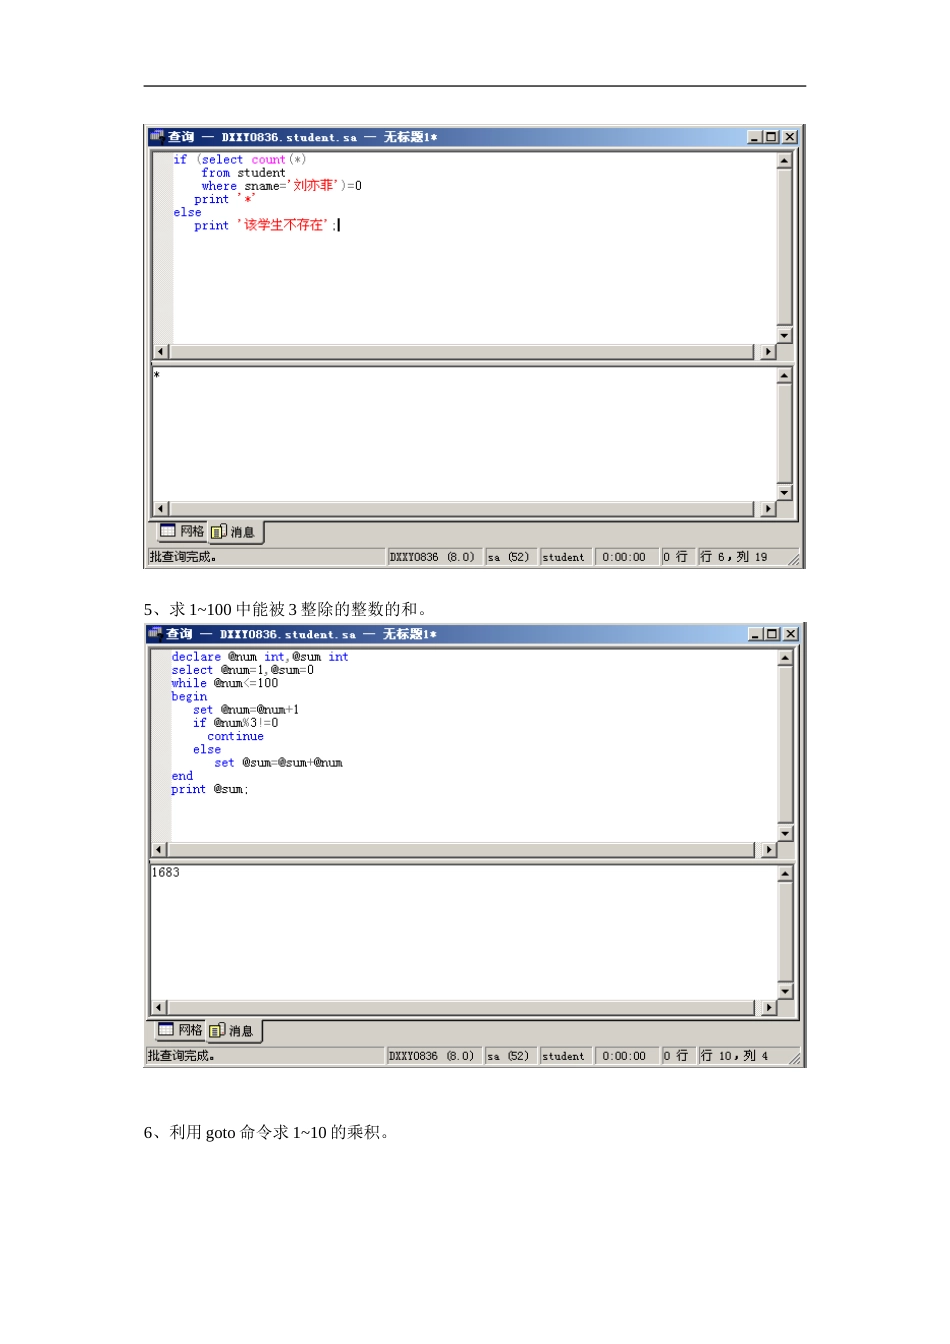Click the '*' result in the upper output pane
The image size is (950, 1344).
tap(156, 375)
